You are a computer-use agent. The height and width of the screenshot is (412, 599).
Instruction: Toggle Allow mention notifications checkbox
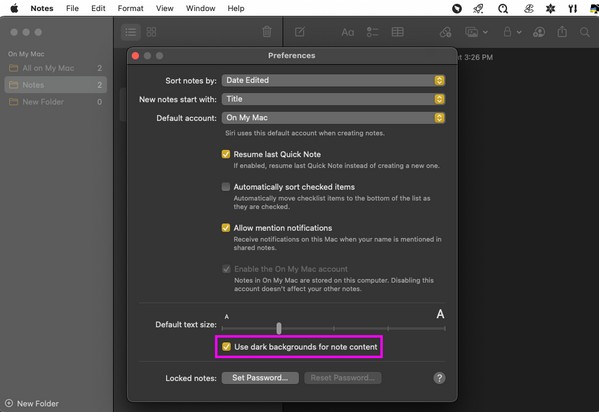pos(226,228)
